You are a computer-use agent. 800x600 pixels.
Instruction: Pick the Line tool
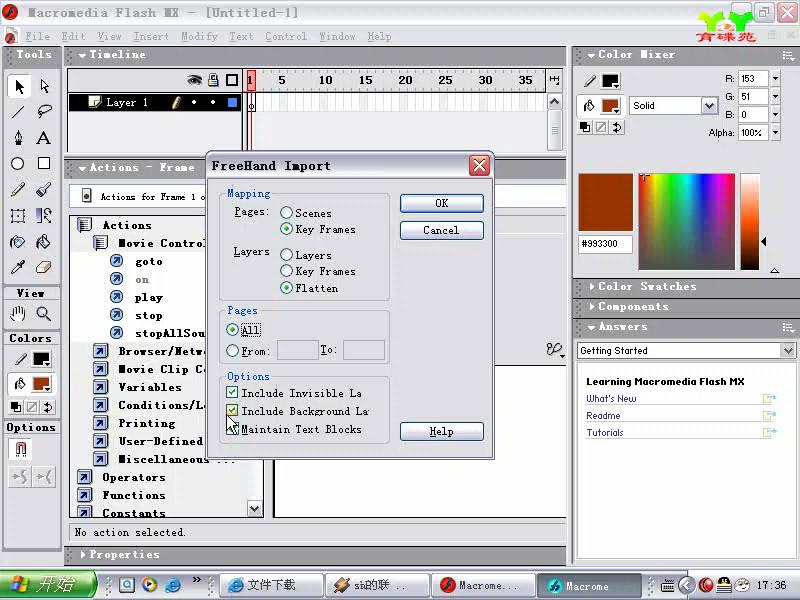pyautogui.click(x=18, y=111)
